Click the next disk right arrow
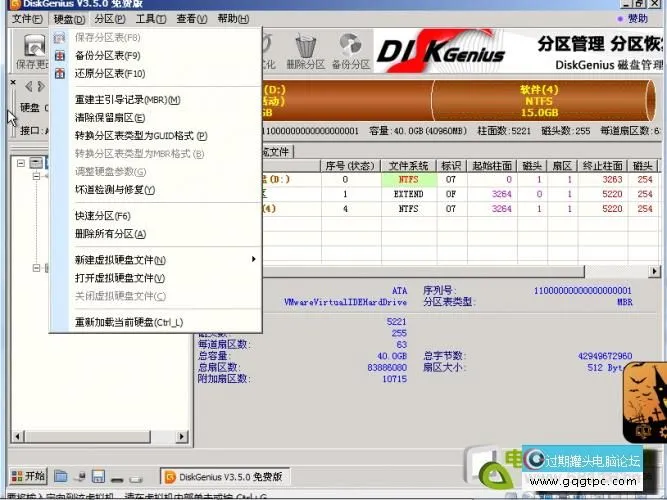Screen dimensions: 667x500 click(x=41, y=87)
